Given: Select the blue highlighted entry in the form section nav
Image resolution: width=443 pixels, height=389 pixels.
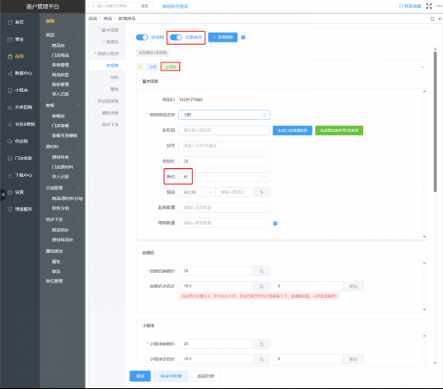Looking at the screenshot, I should (x=112, y=65).
